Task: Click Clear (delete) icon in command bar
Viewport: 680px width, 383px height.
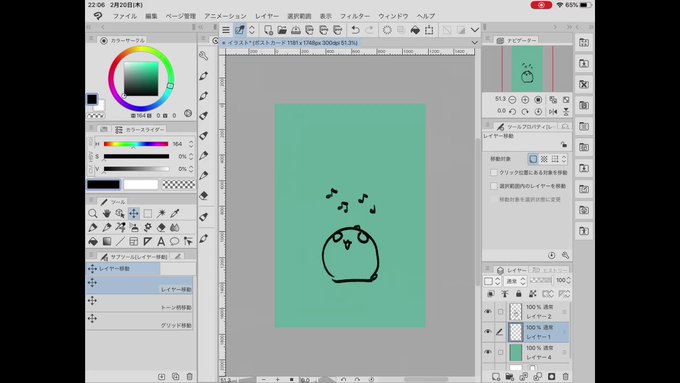Action: point(387,30)
